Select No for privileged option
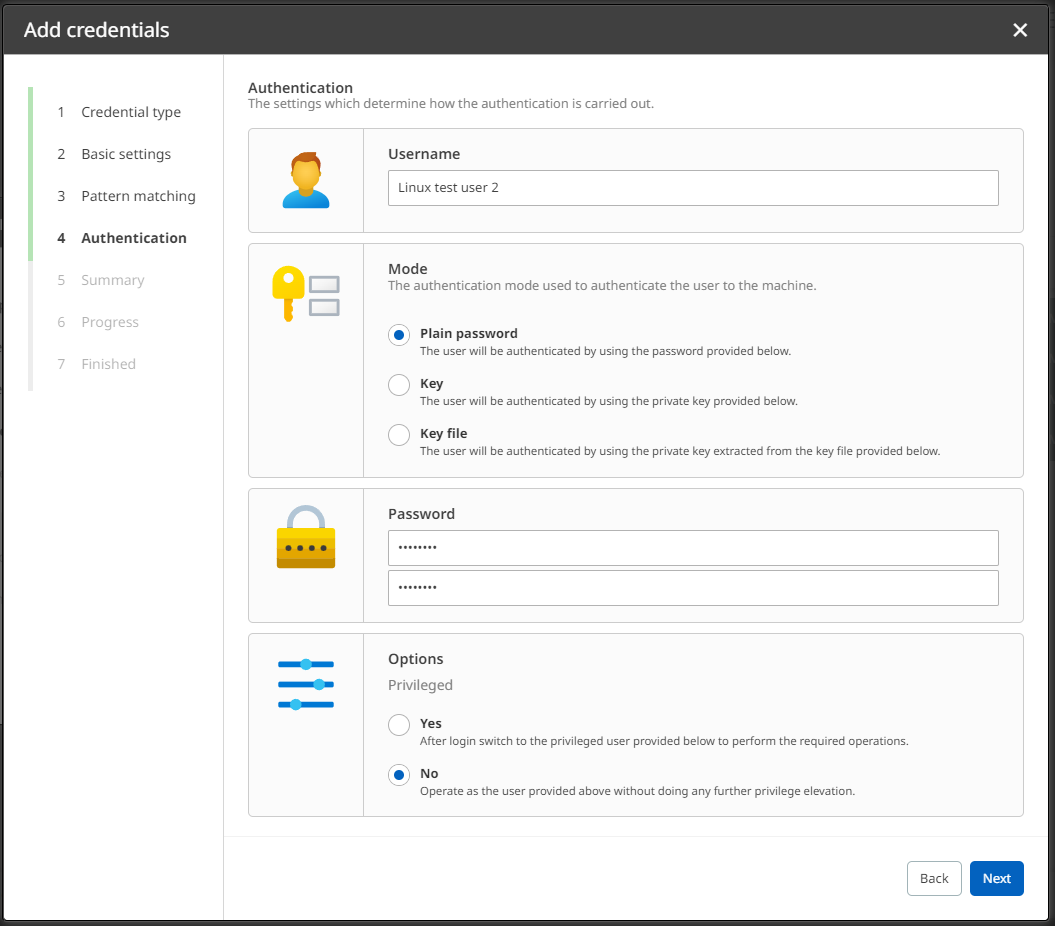This screenshot has height=926, width=1055. 399,775
